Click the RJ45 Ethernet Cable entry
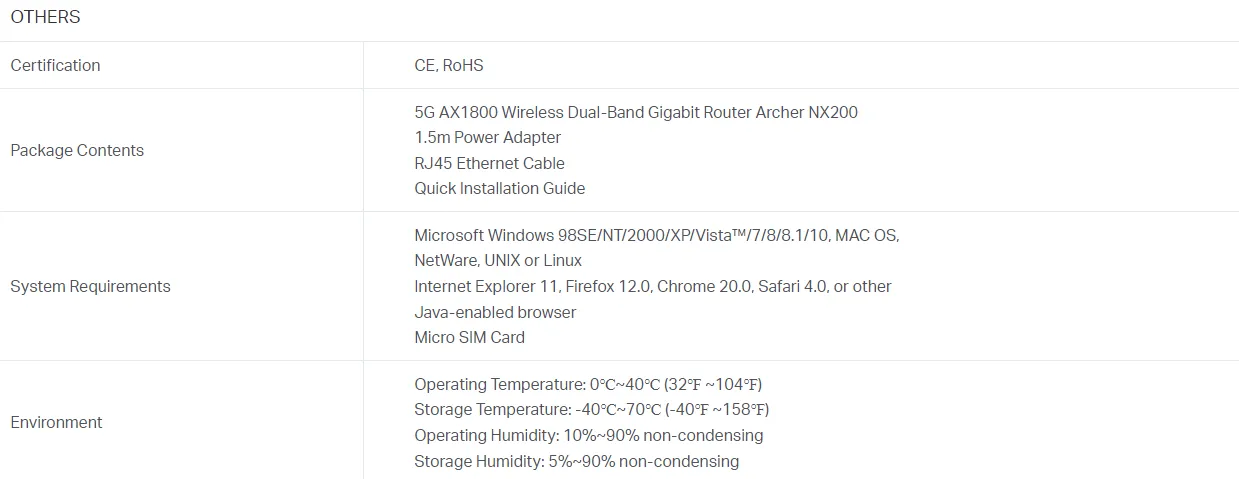This screenshot has height=479, width=1239. pos(489,163)
